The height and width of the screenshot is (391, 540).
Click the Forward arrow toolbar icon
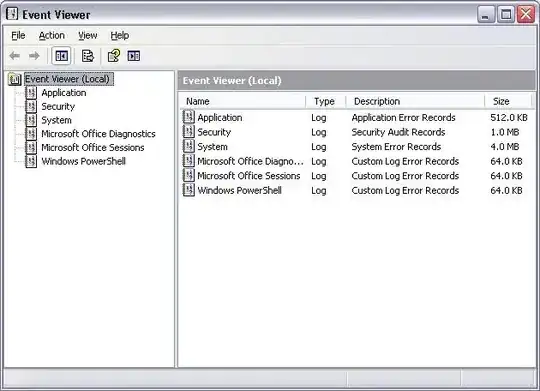pyautogui.click(x=34, y=55)
